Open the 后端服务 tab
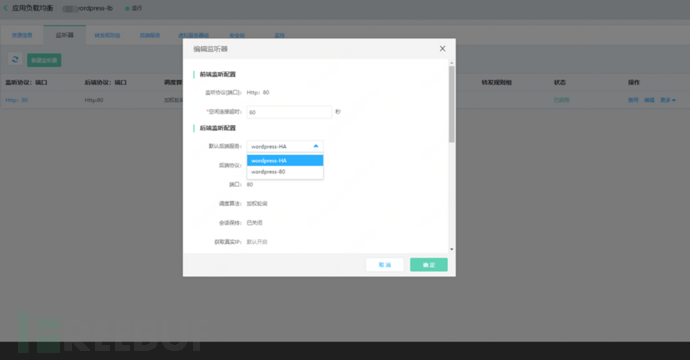 (150, 35)
